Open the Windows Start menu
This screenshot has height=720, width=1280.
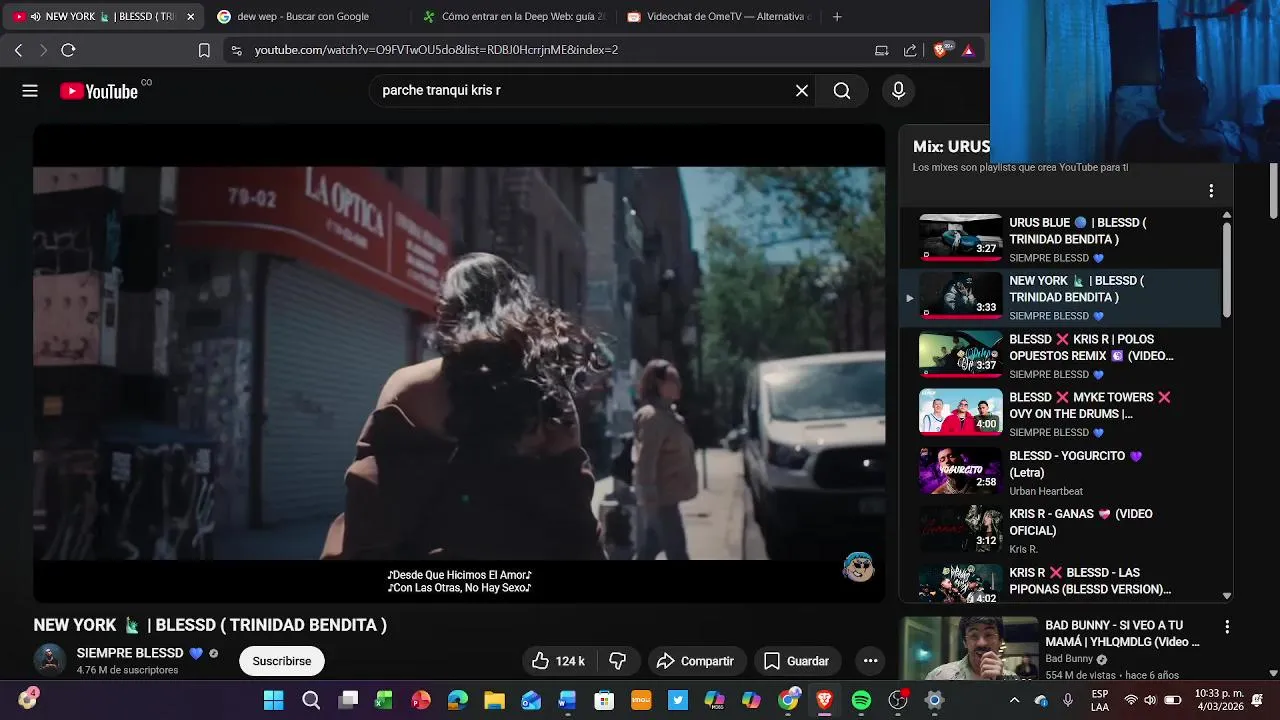coord(273,700)
